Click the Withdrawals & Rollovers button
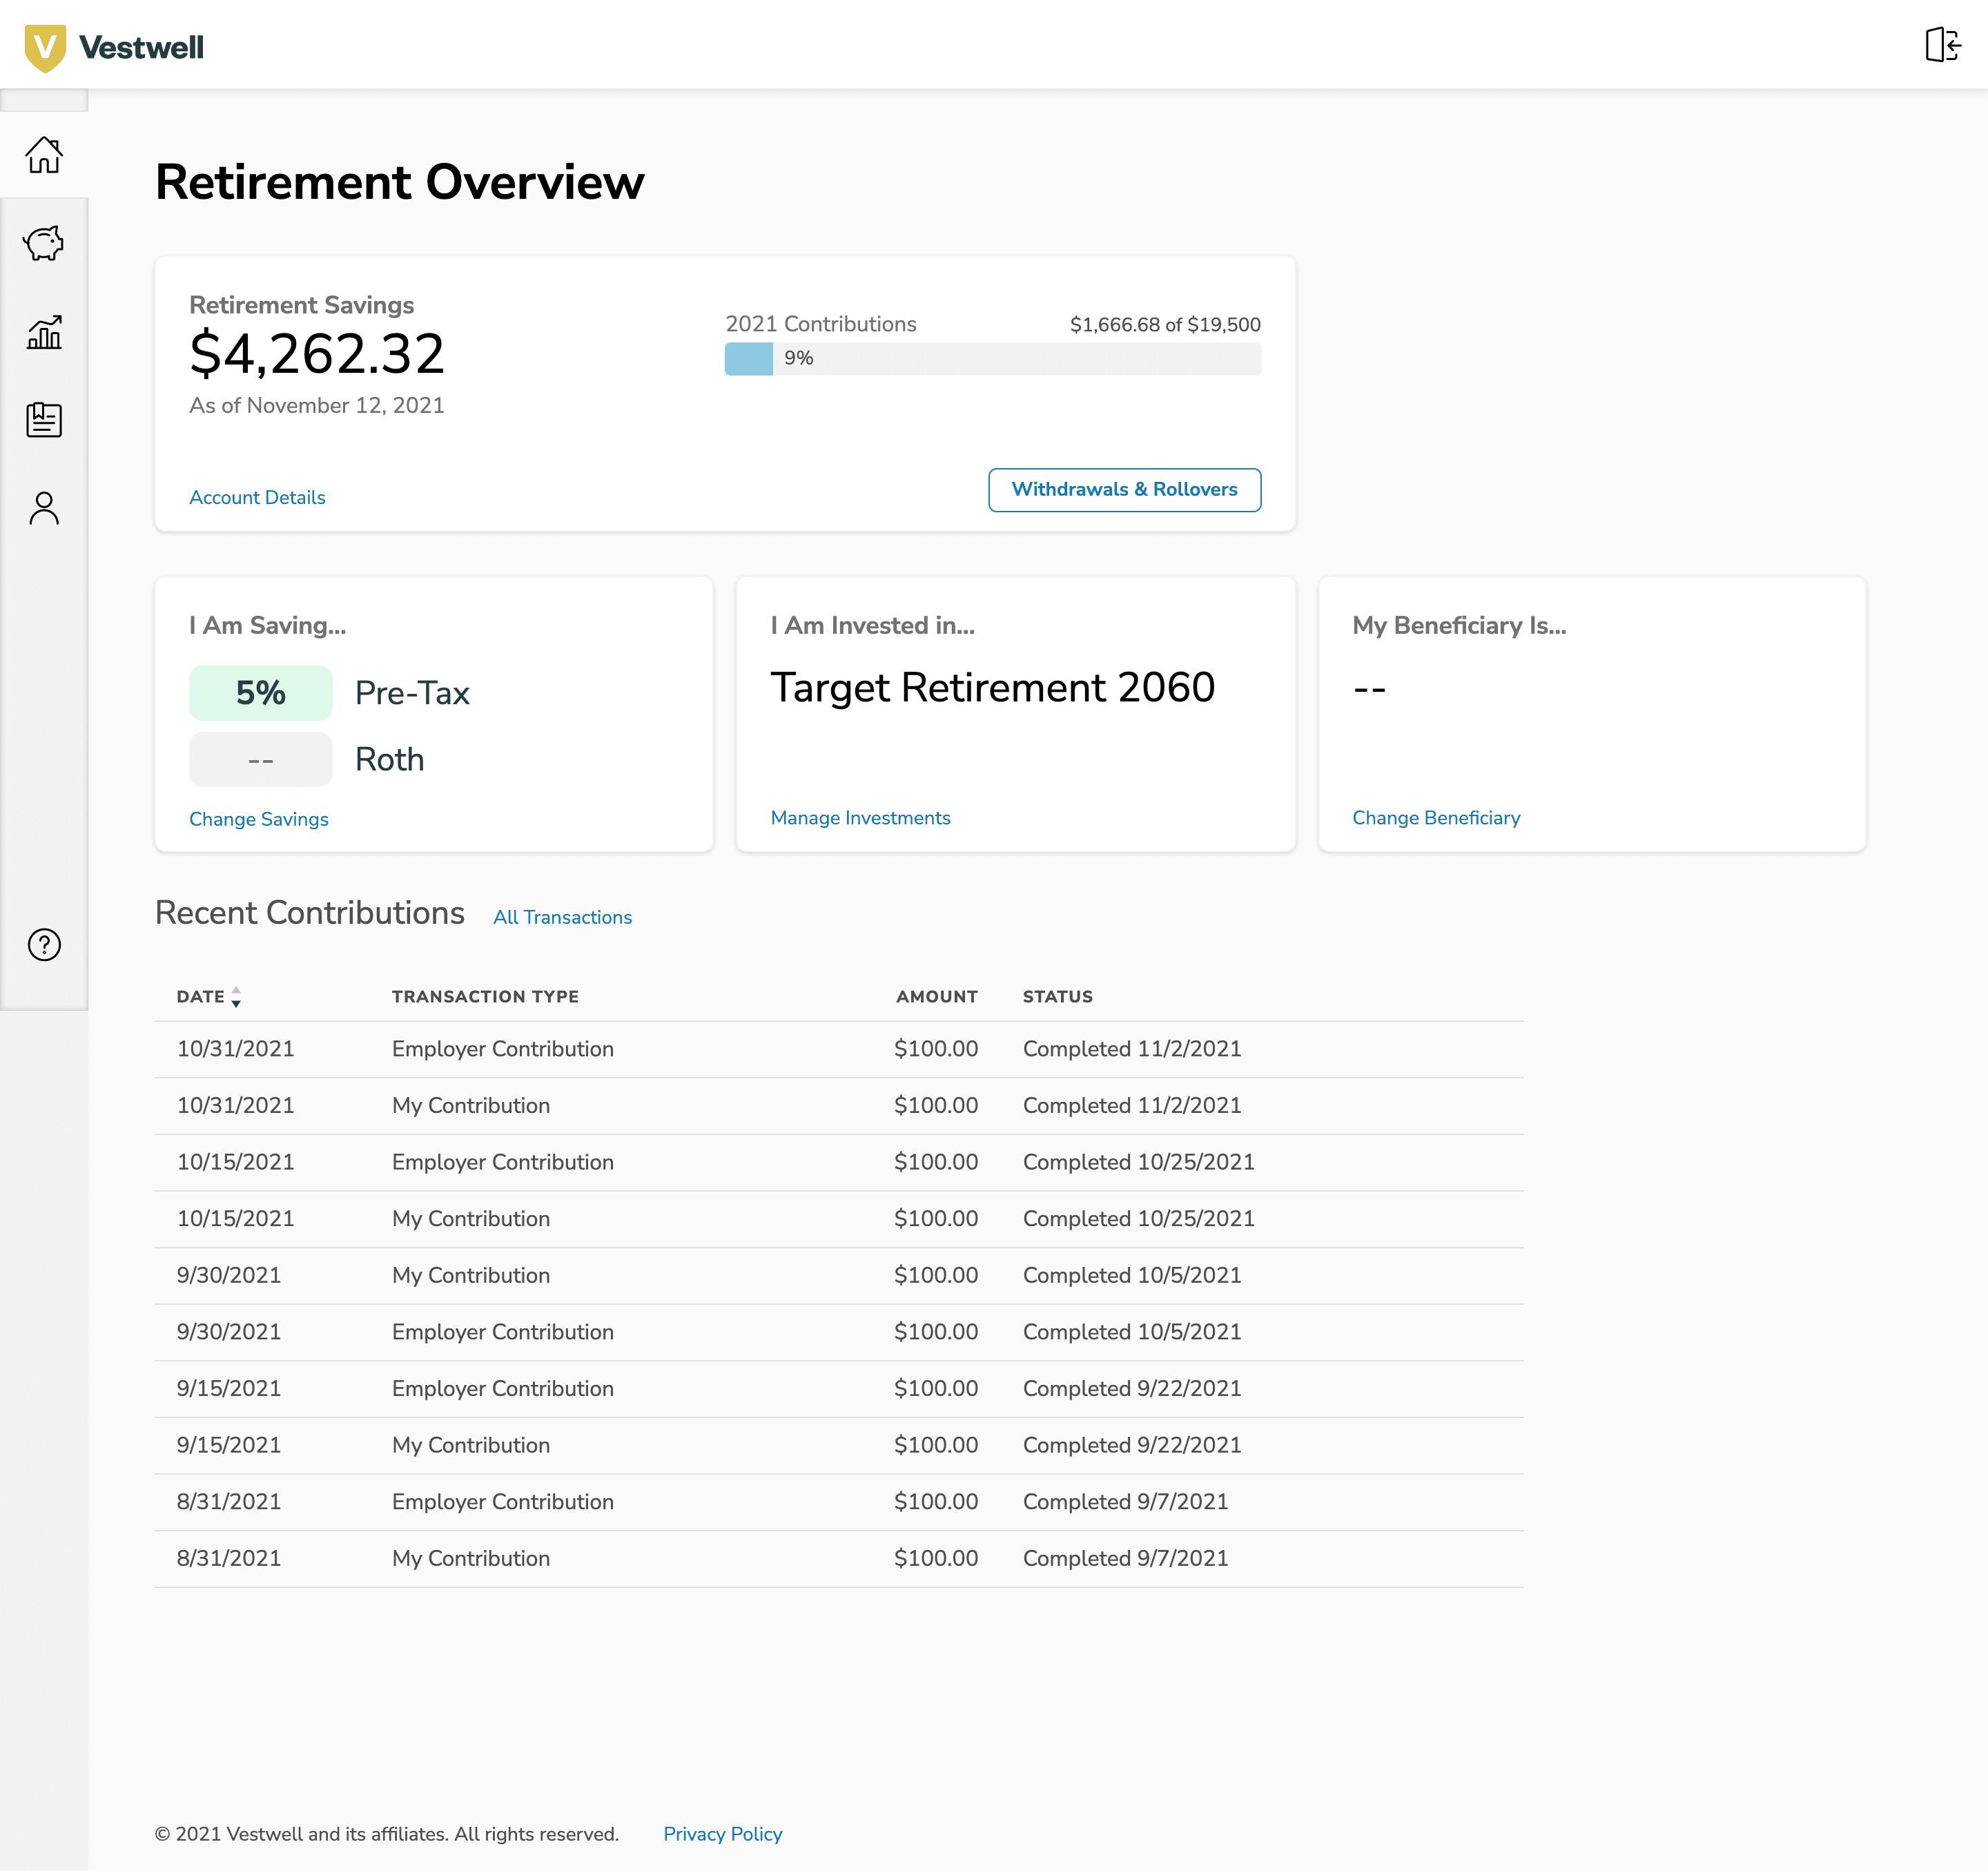This screenshot has width=1988, height=1871. point(1124,490)
